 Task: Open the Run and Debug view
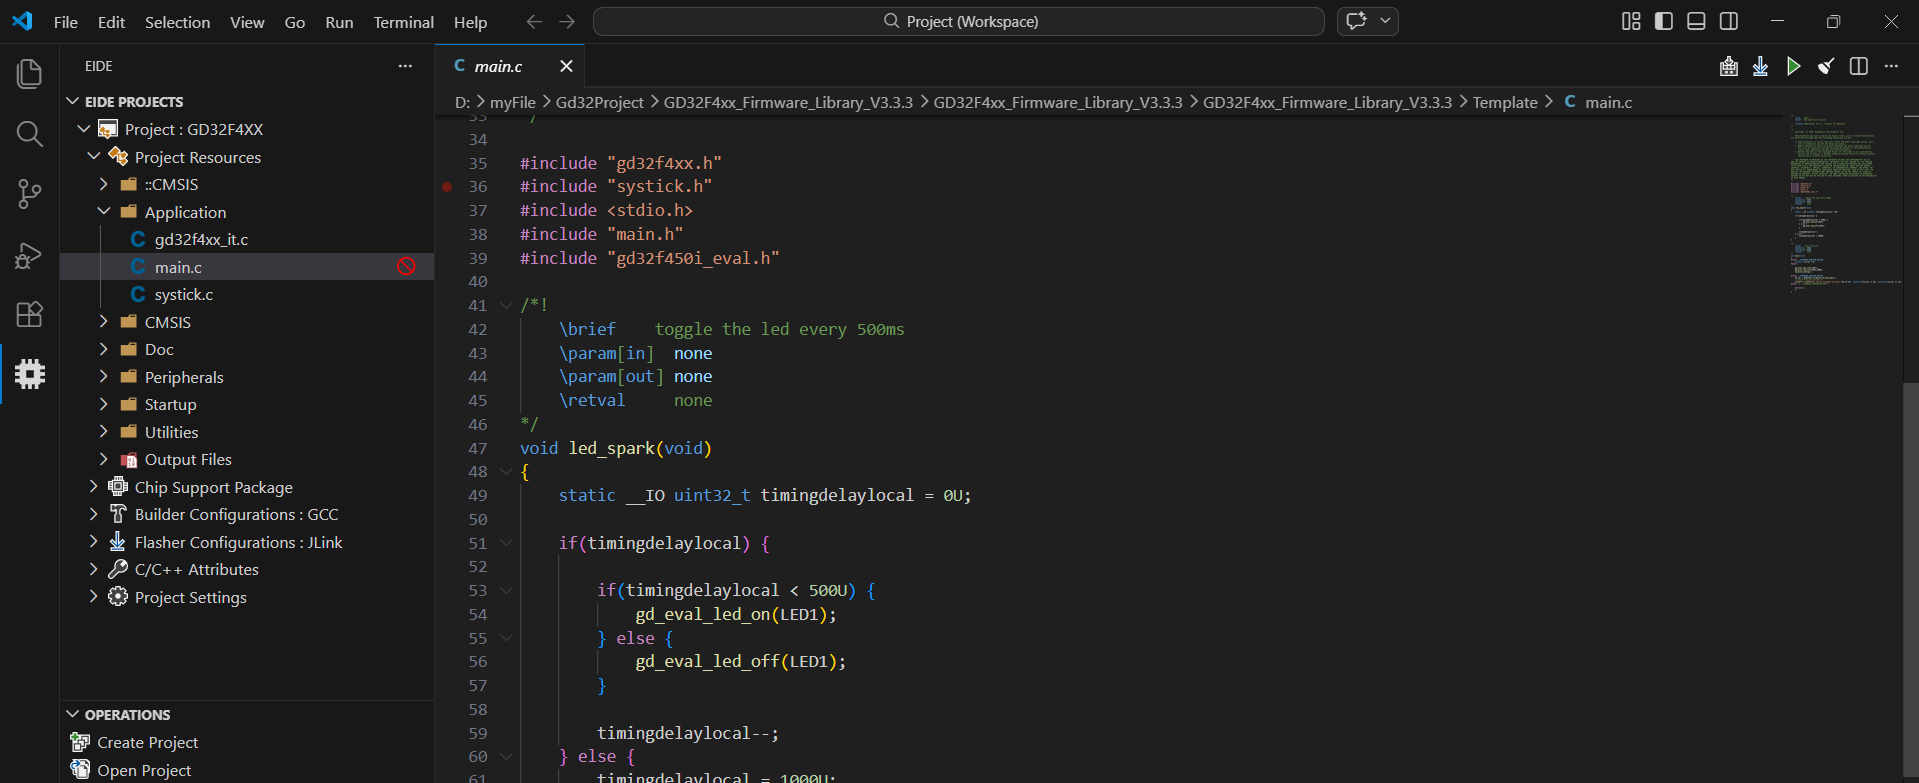(29, 255)
